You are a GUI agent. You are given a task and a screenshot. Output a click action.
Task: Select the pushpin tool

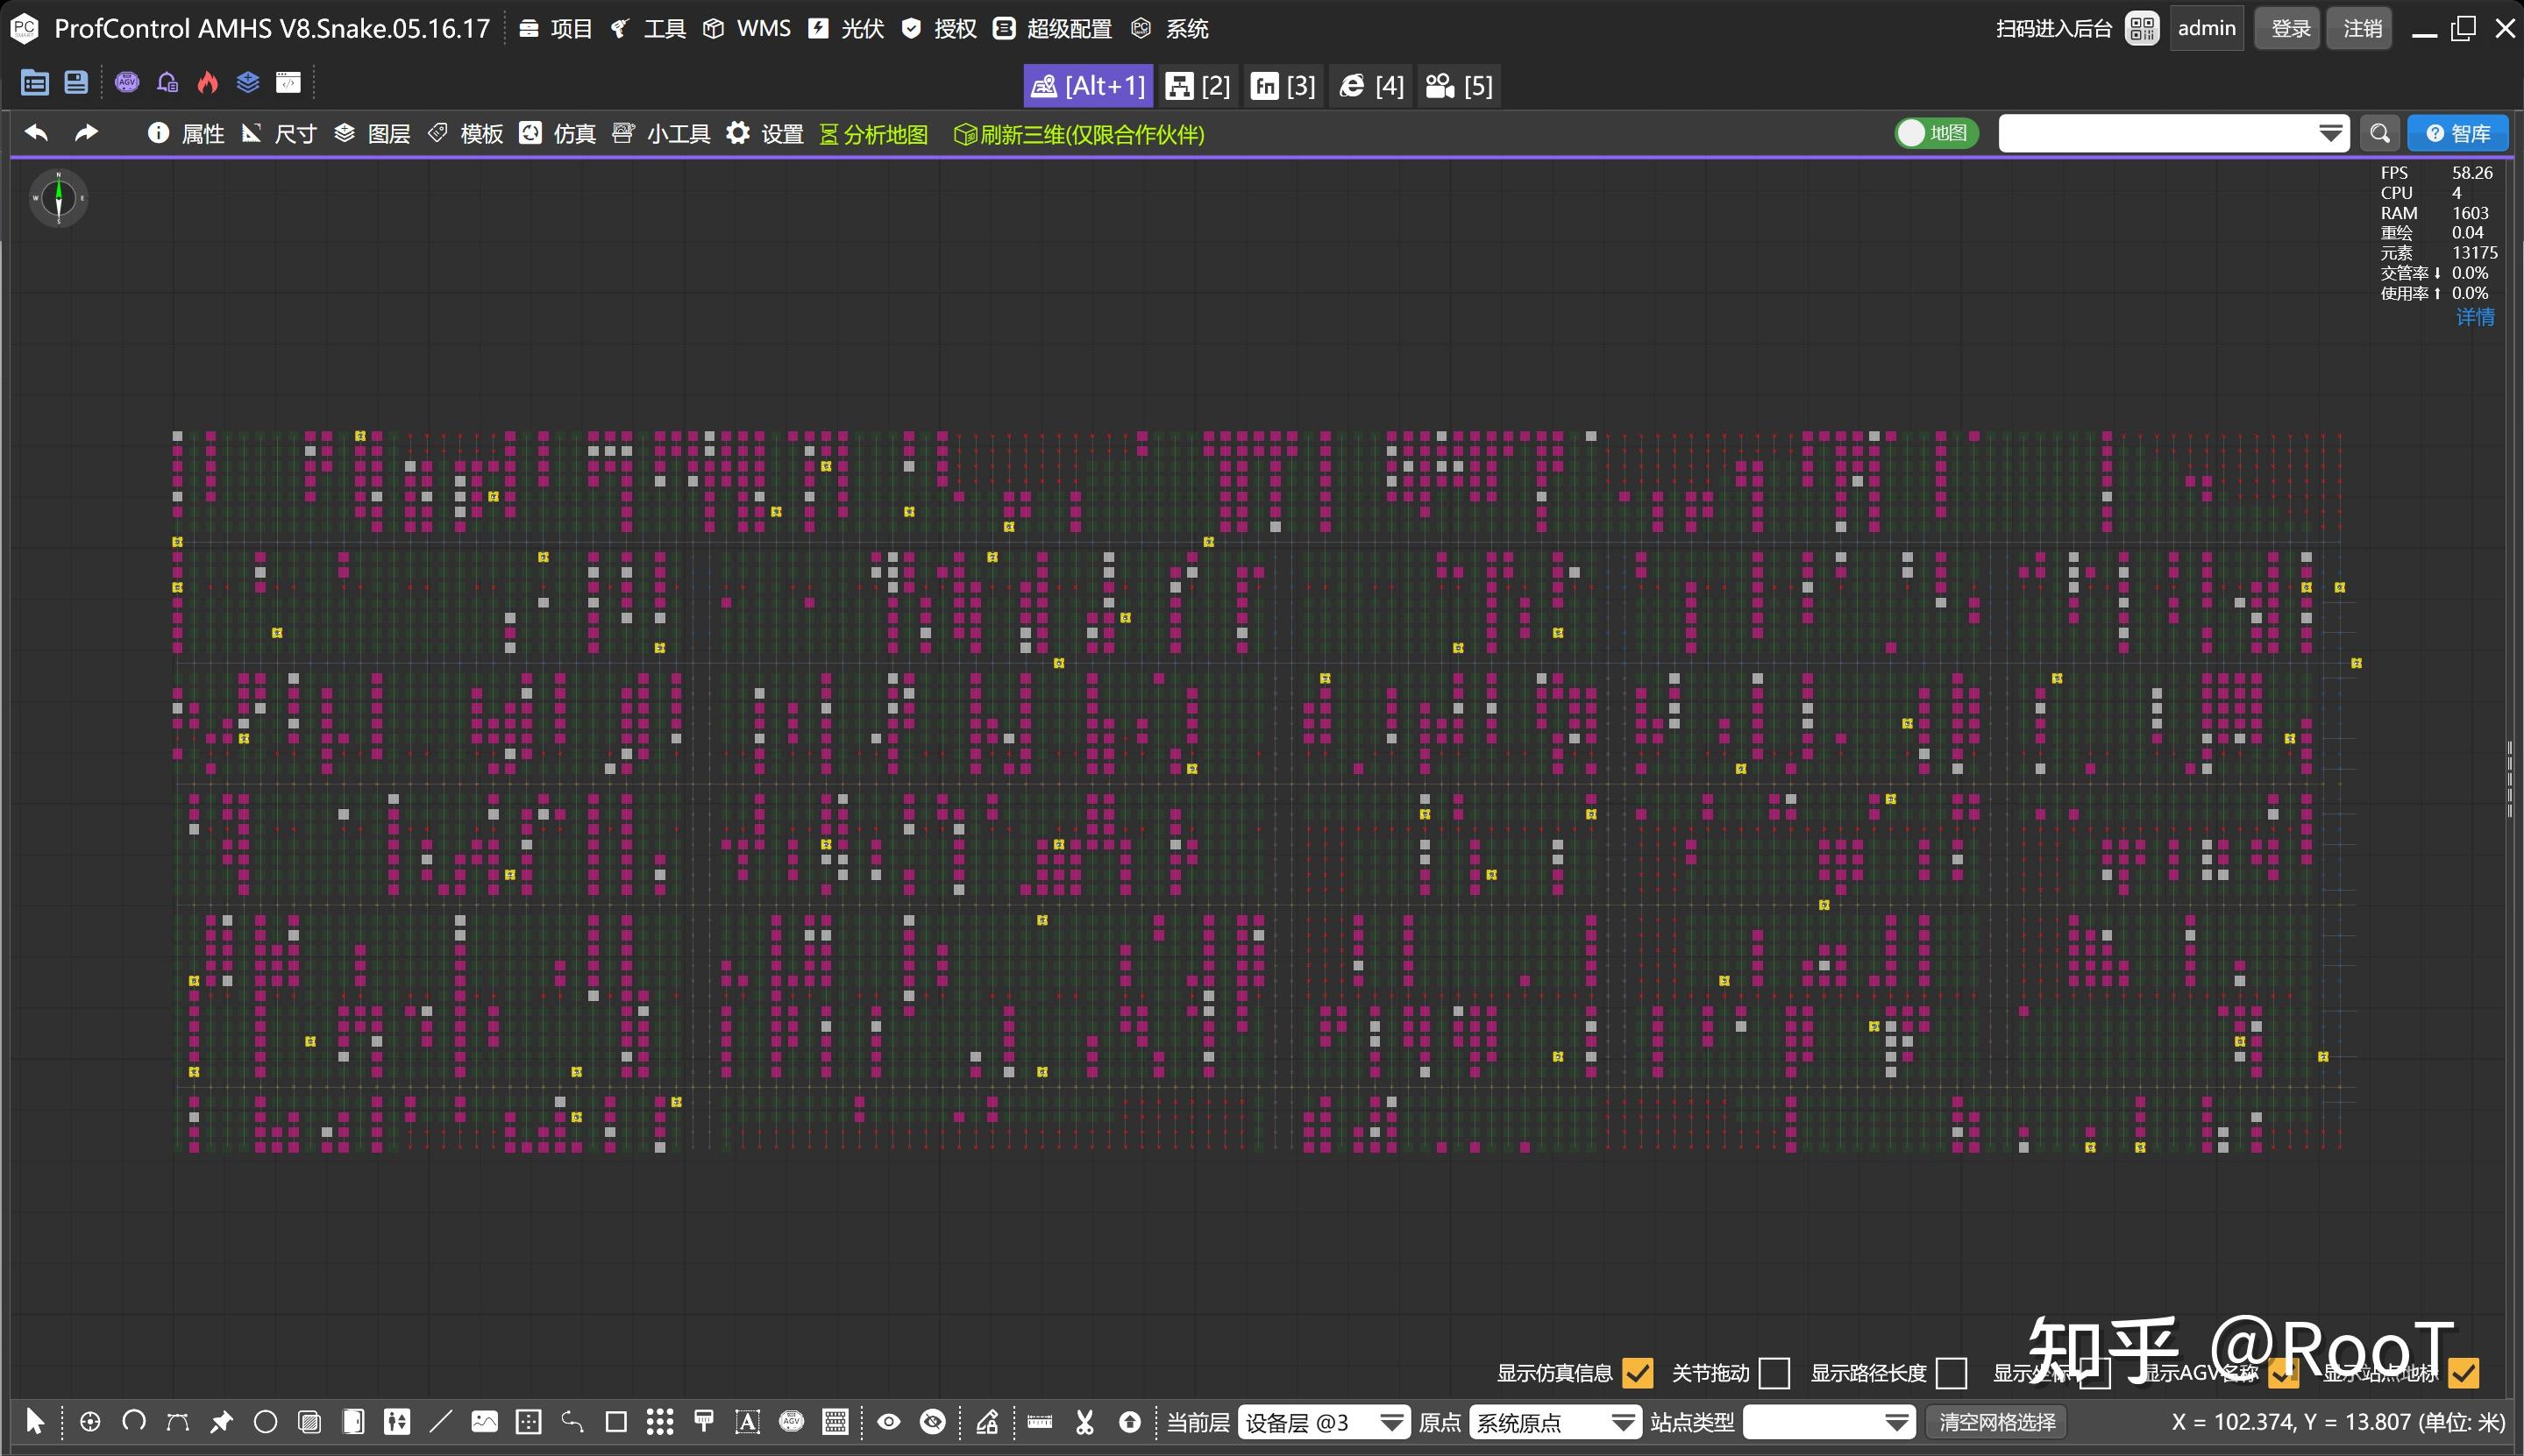pyautogui.click(x=221, y=1421)
